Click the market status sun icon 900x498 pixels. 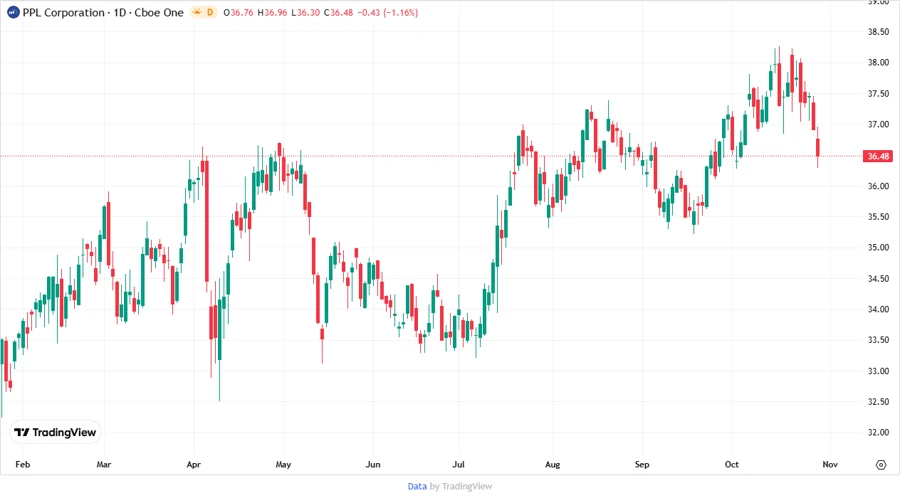click(x=197, y=12)
